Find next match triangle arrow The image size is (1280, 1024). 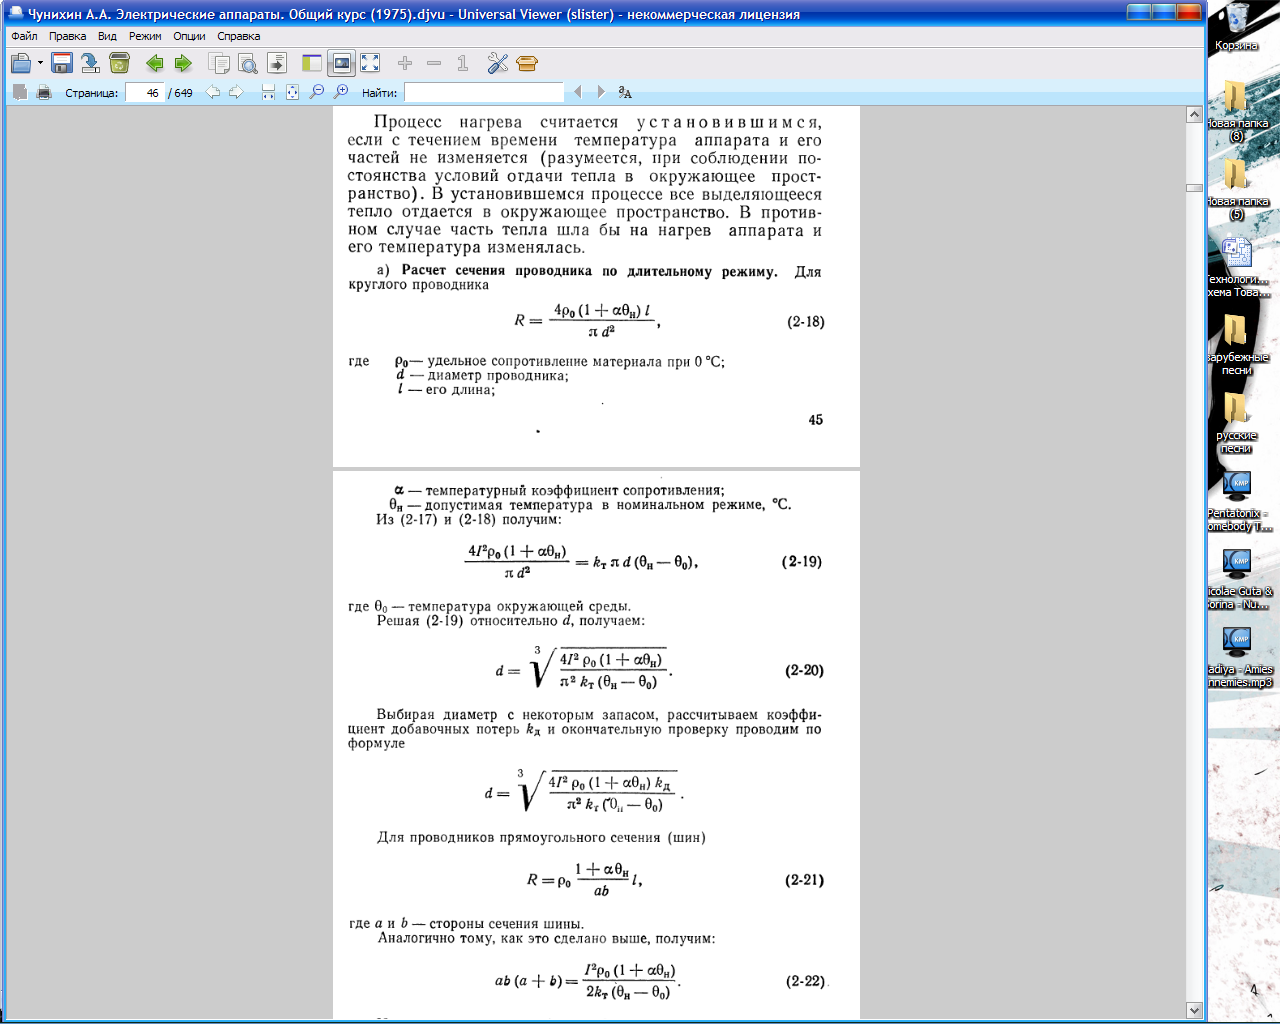point(601,92)
